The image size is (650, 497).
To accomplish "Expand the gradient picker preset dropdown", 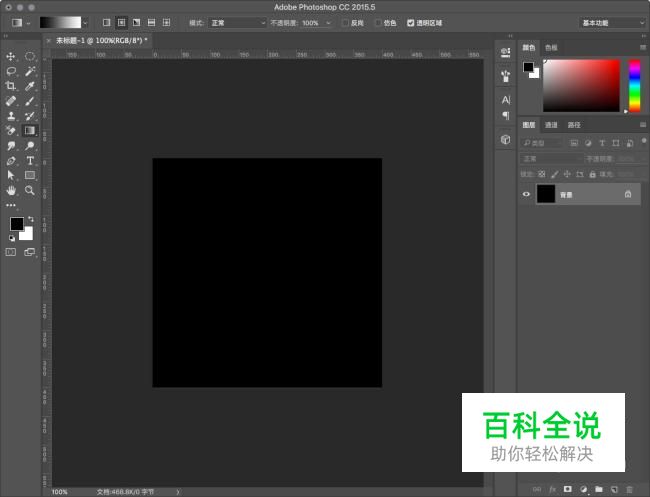I will 84,22.
